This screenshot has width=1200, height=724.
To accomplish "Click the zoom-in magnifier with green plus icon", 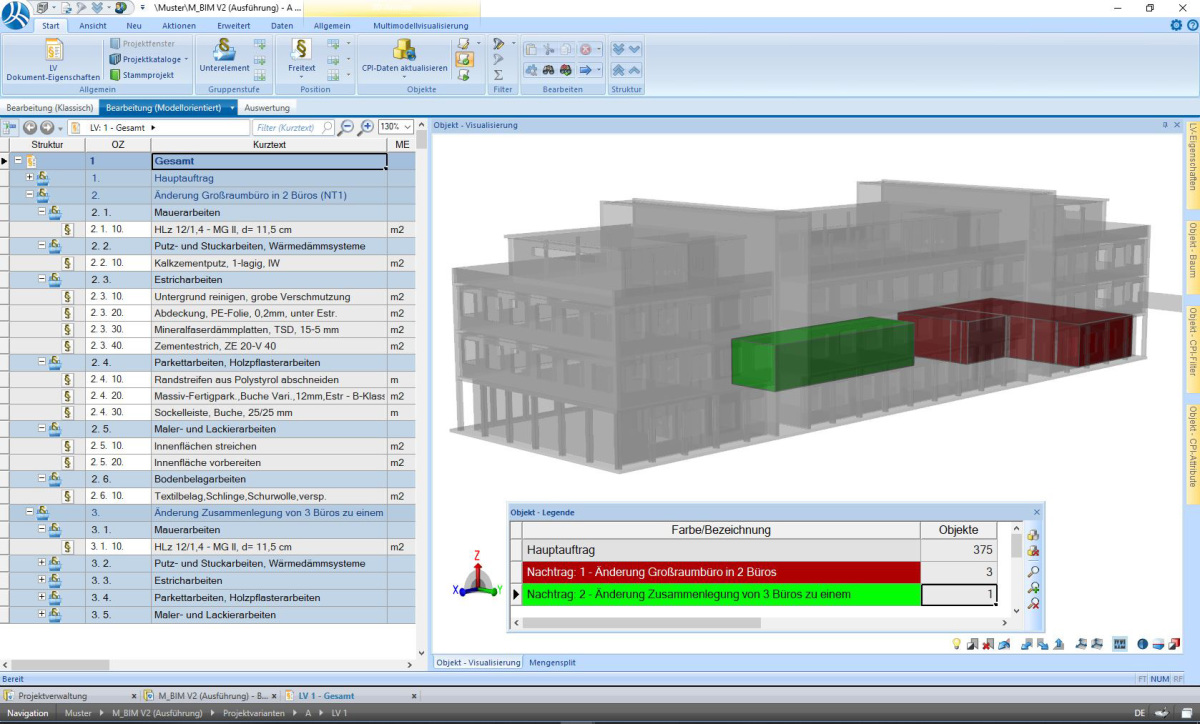I will [x=1035, y=588].
